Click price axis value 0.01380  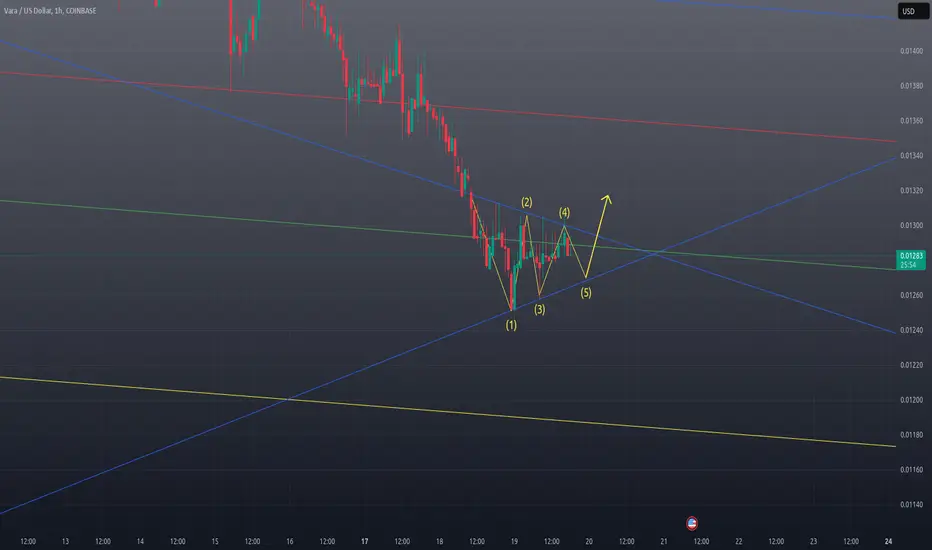click(x=911, y=86)
